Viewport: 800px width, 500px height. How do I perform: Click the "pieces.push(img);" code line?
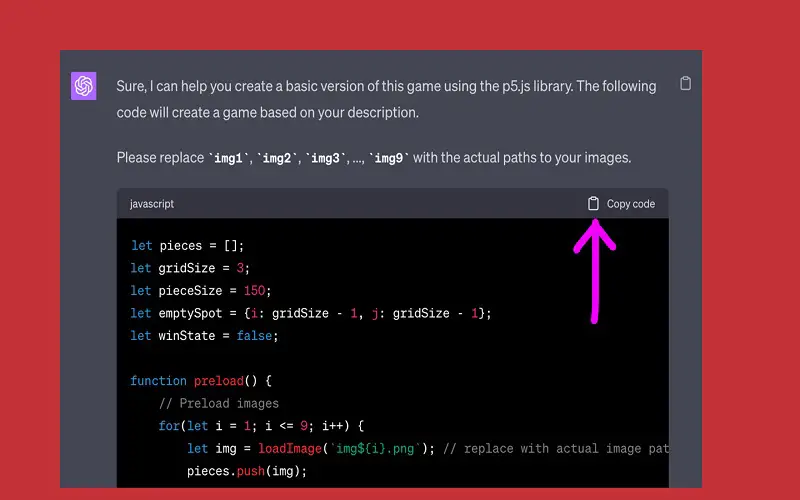(246, 471)
